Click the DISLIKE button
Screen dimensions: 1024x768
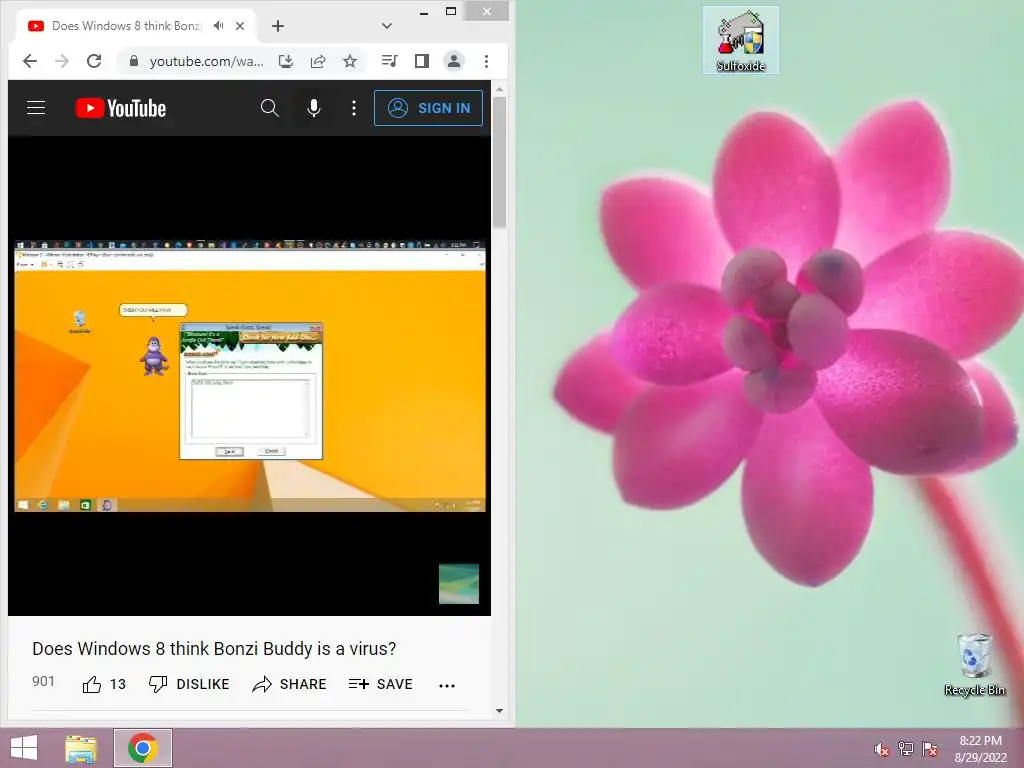coord(189,684)
